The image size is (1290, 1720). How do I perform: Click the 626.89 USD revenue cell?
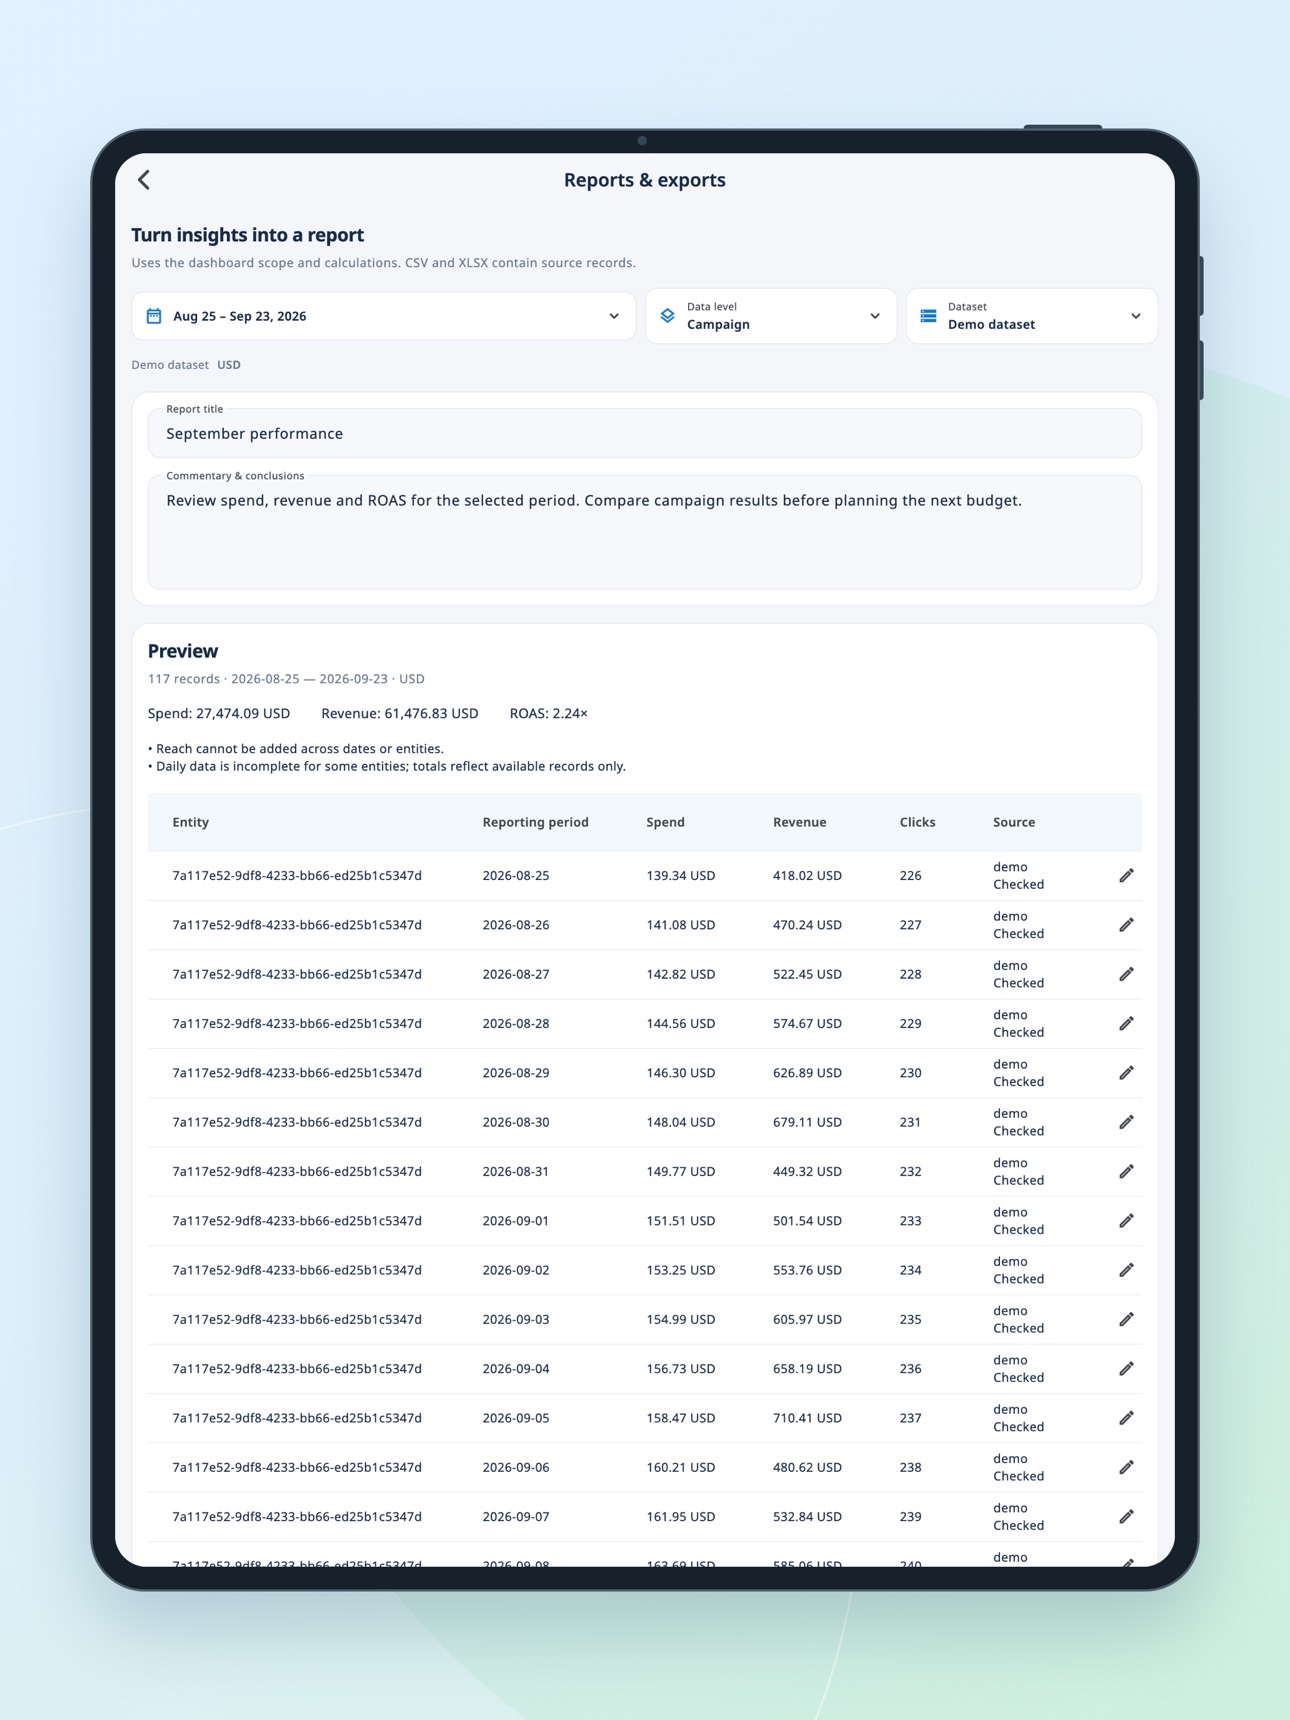tap(807, 1073)
